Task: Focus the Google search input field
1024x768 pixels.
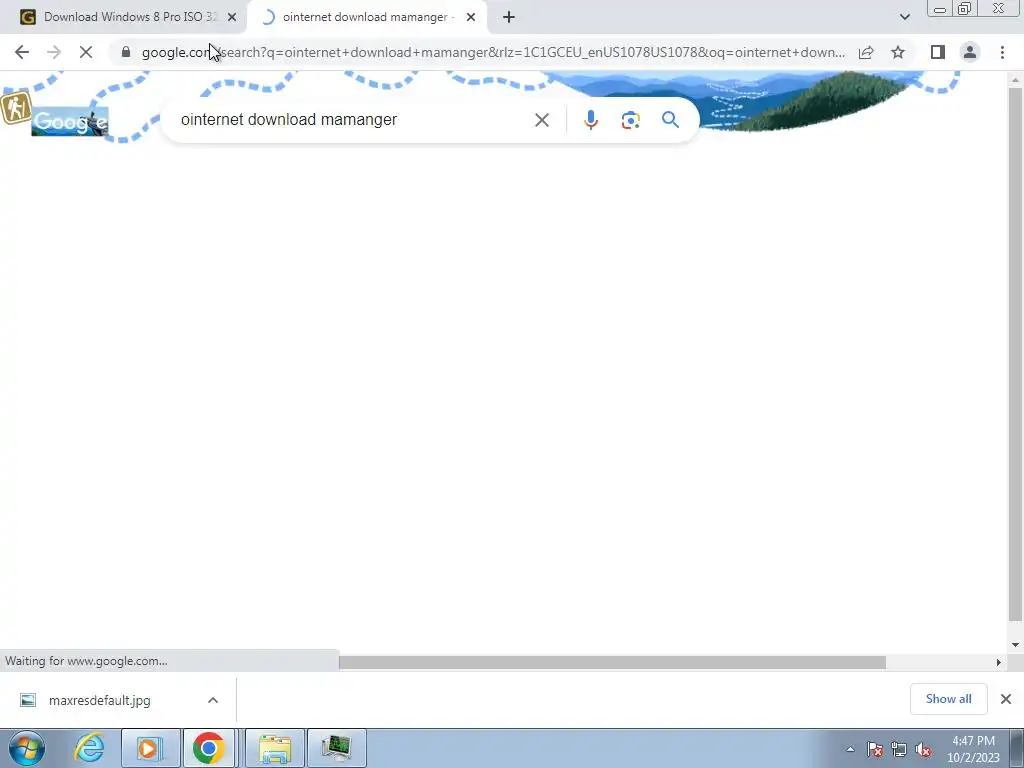Action: coord(353,120)
